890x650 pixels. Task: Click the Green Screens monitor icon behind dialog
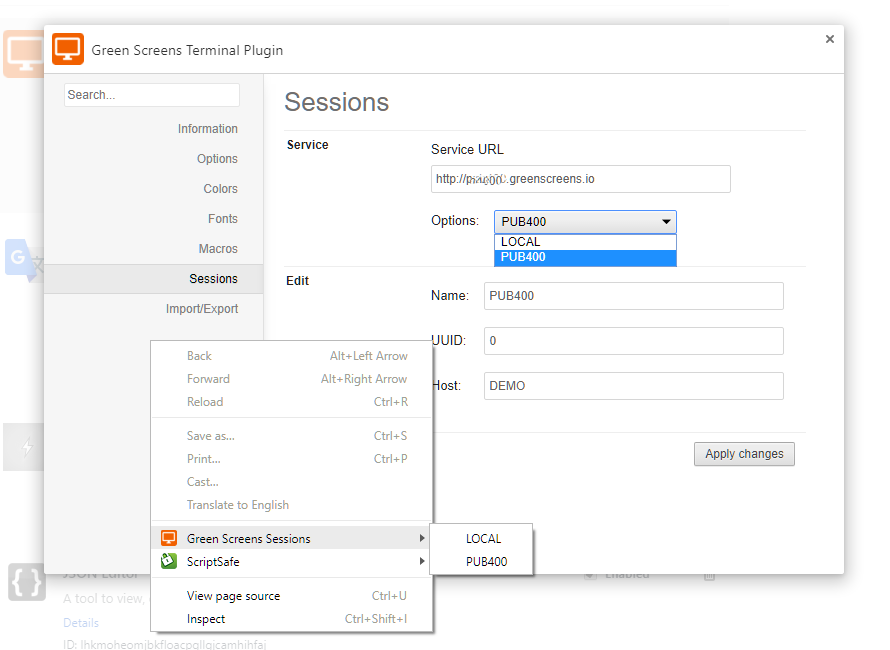click(23, 54)
